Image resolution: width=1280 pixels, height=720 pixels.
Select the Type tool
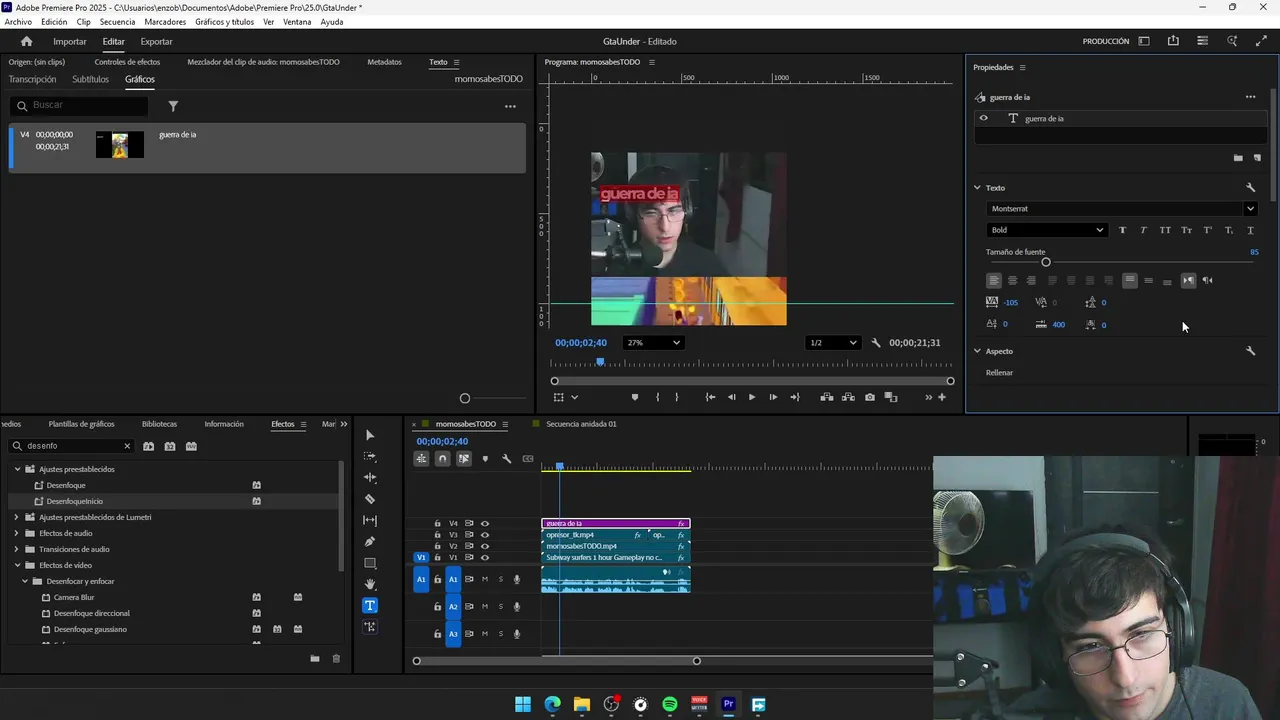point(370,605)
